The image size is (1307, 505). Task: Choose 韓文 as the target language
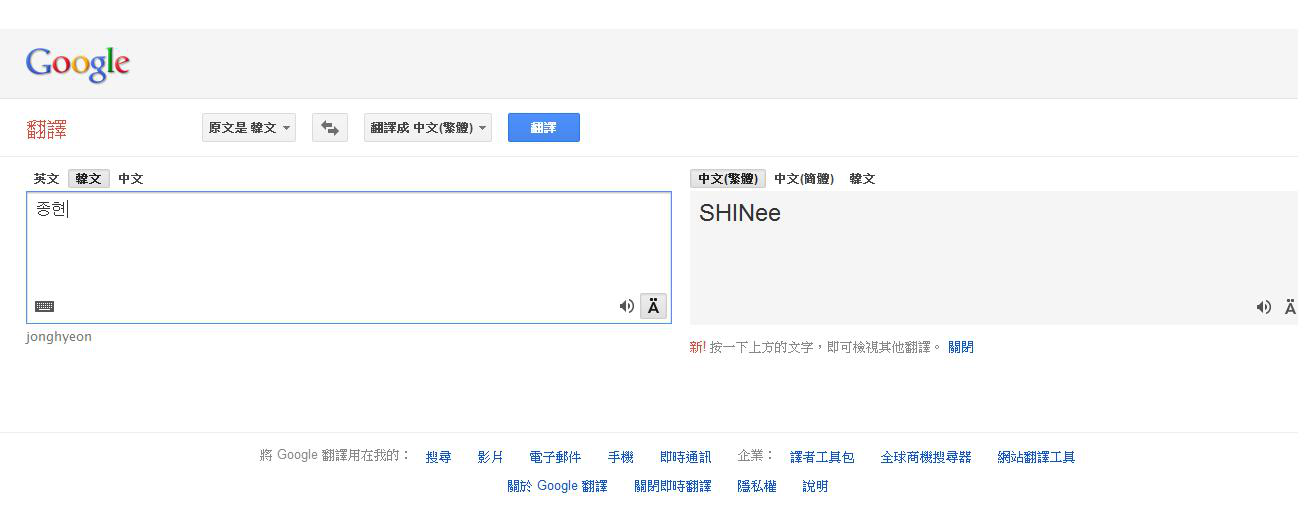pyautogui.click(x=862, y=179)
